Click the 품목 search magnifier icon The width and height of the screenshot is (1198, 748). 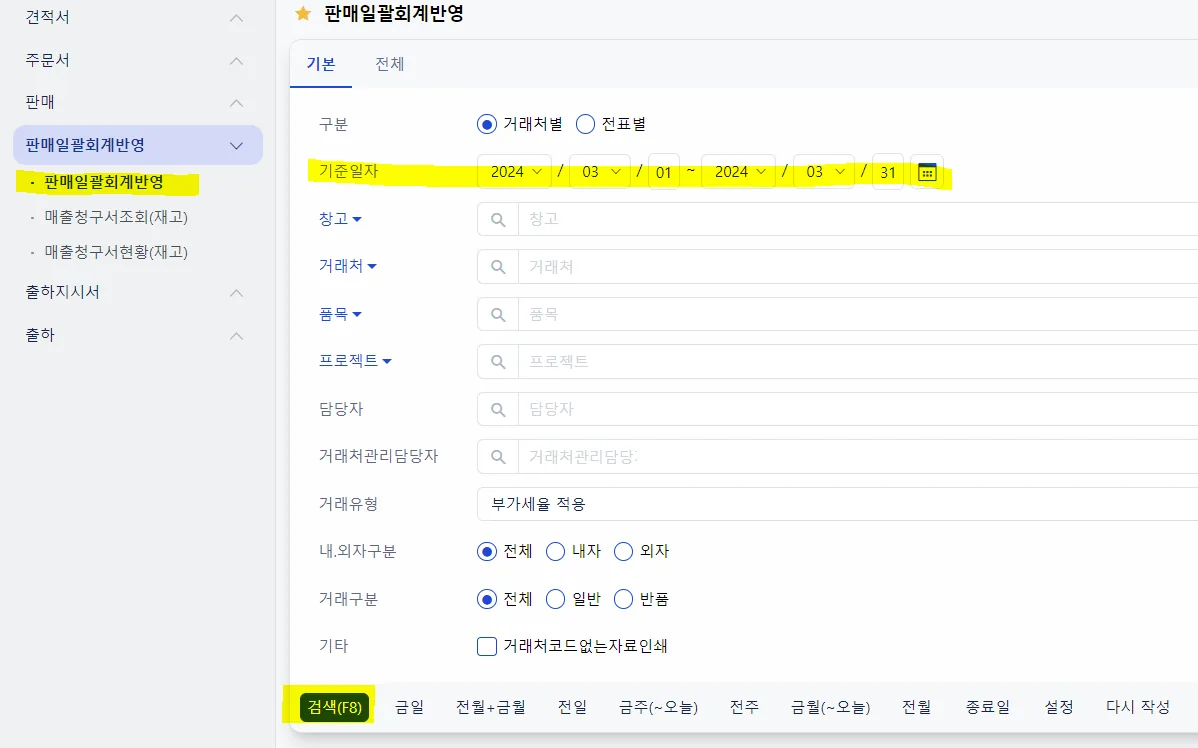click(x=498, y=314)
